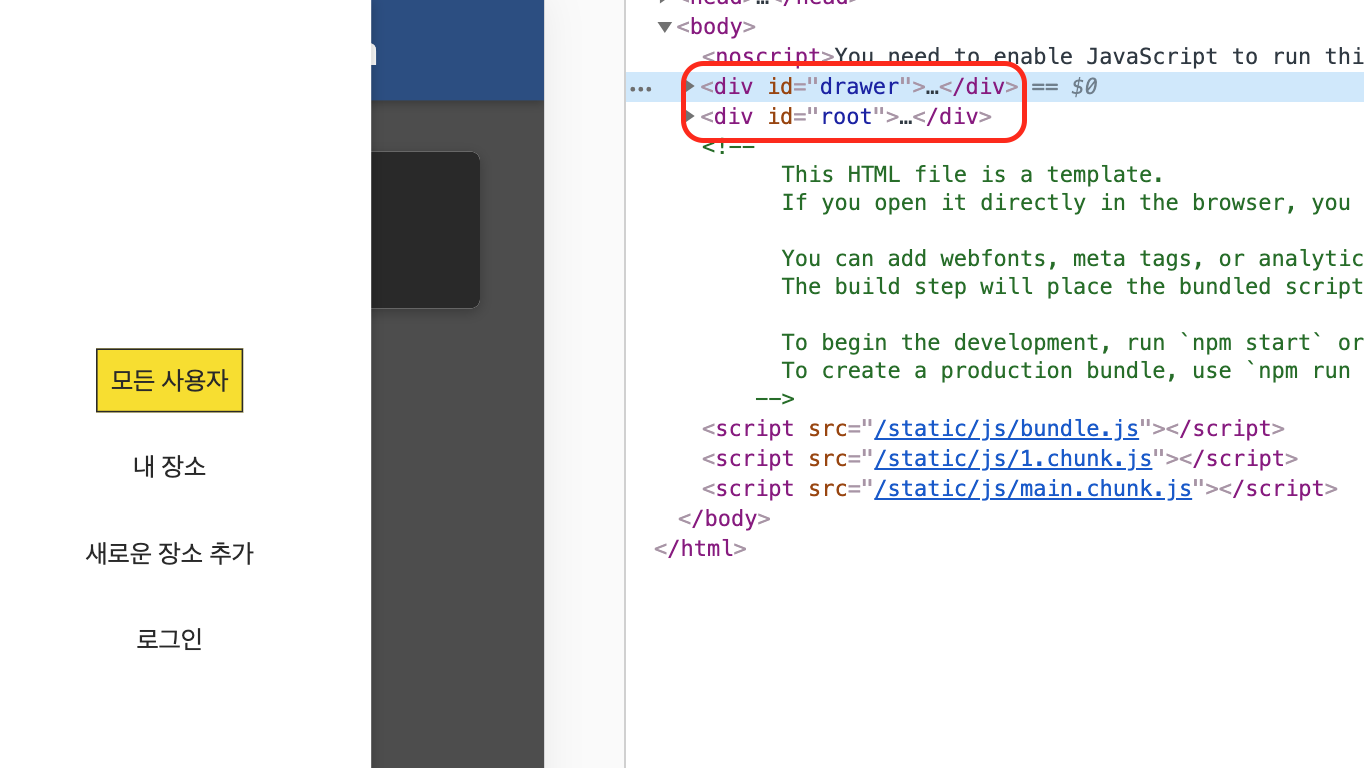1364x768 pixels.
Task: Click comment line "This HTML file is a template."
Action: coord(973,174)
